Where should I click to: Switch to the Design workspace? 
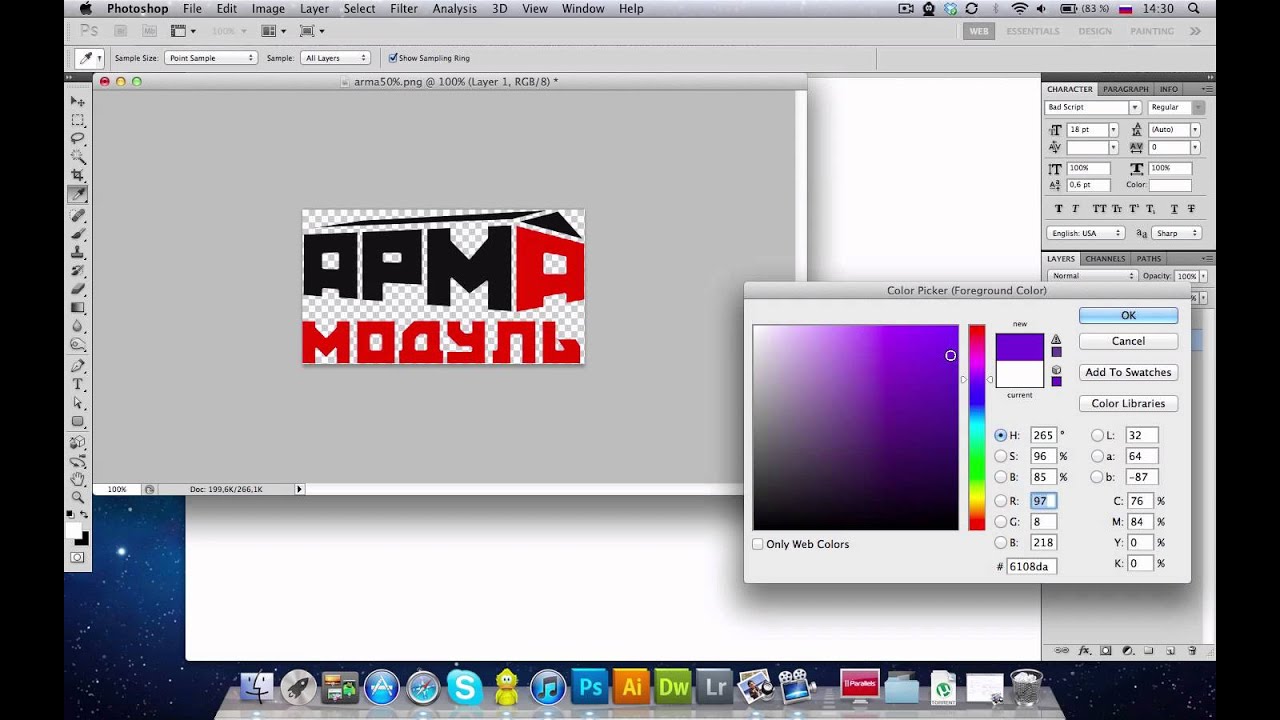[x=1095, y=31]
